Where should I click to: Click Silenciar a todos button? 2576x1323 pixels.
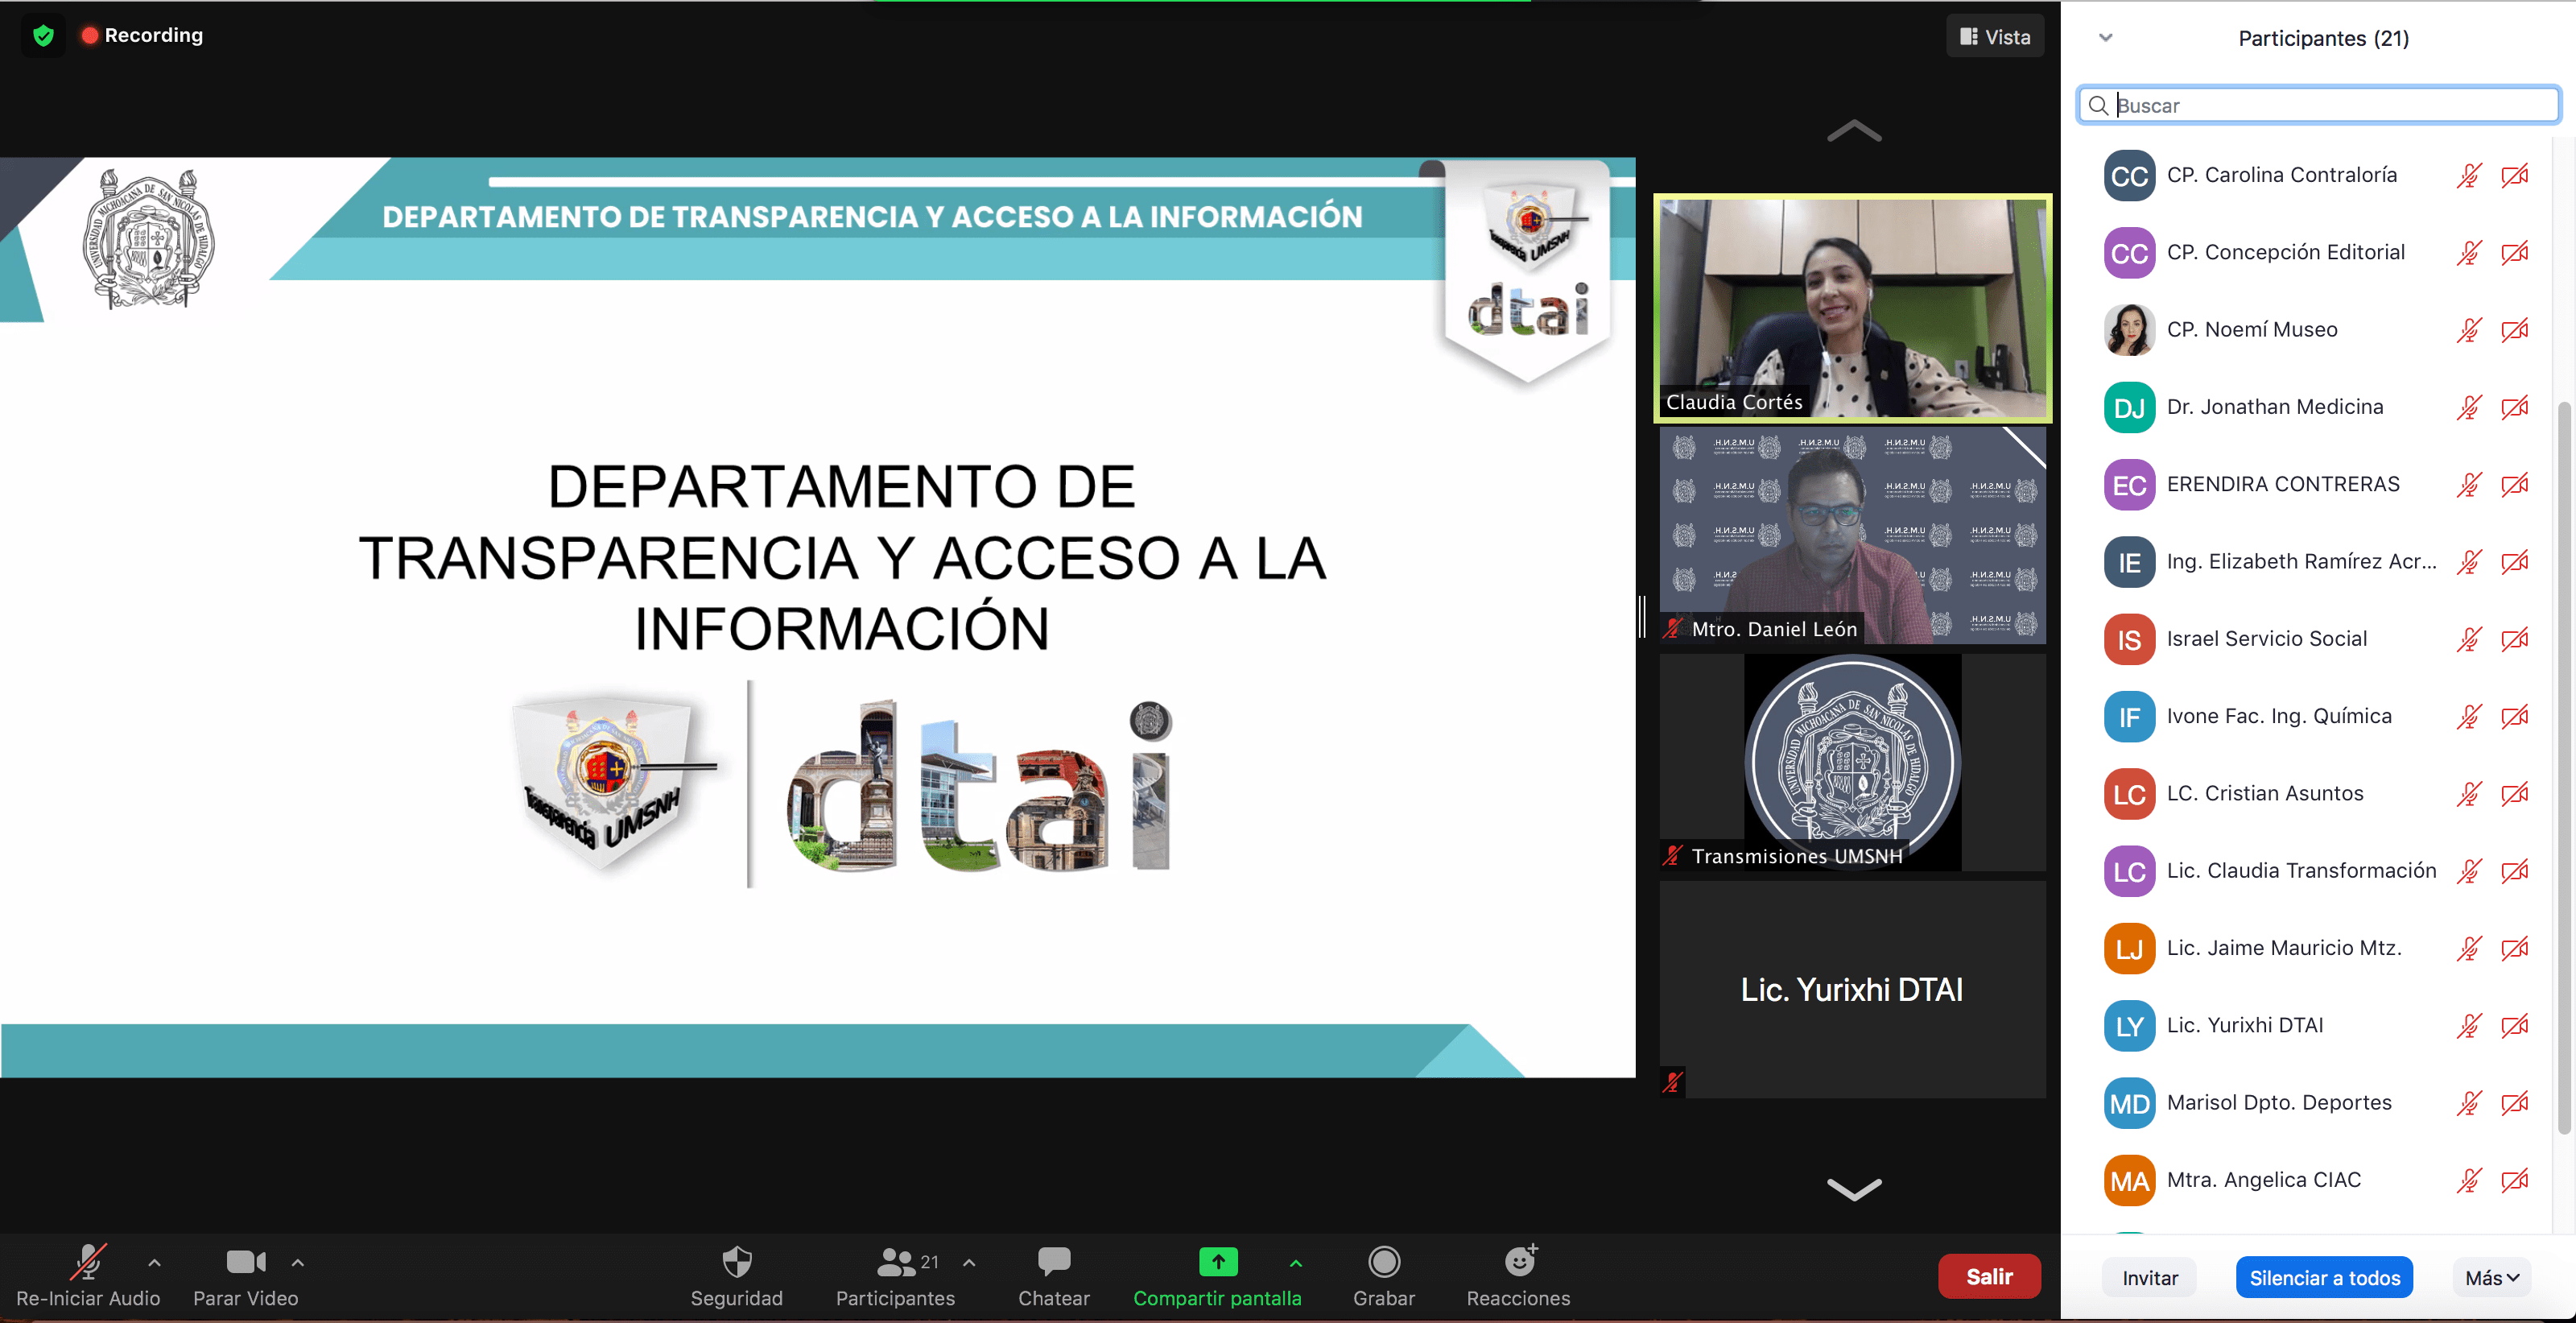coord(2325,1278)
